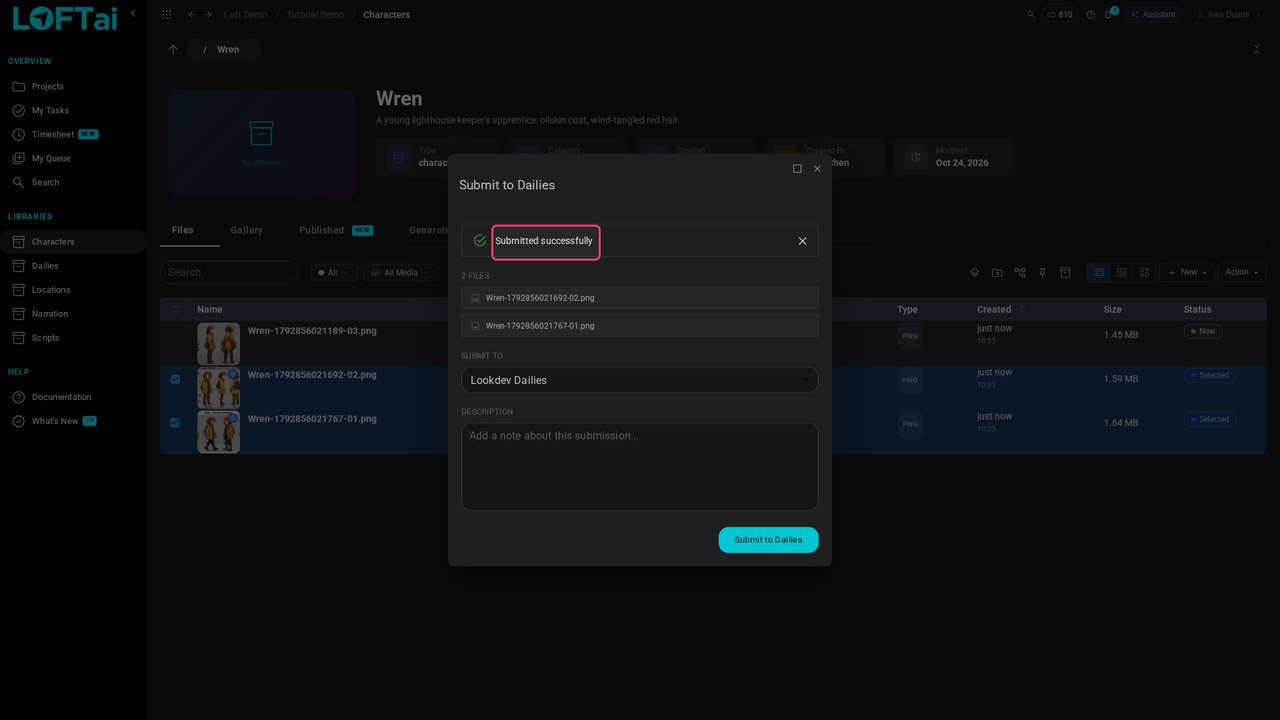Switch to grid view
The height and width of the screenshot is (720, 1280).
[x=1122, y=272]
